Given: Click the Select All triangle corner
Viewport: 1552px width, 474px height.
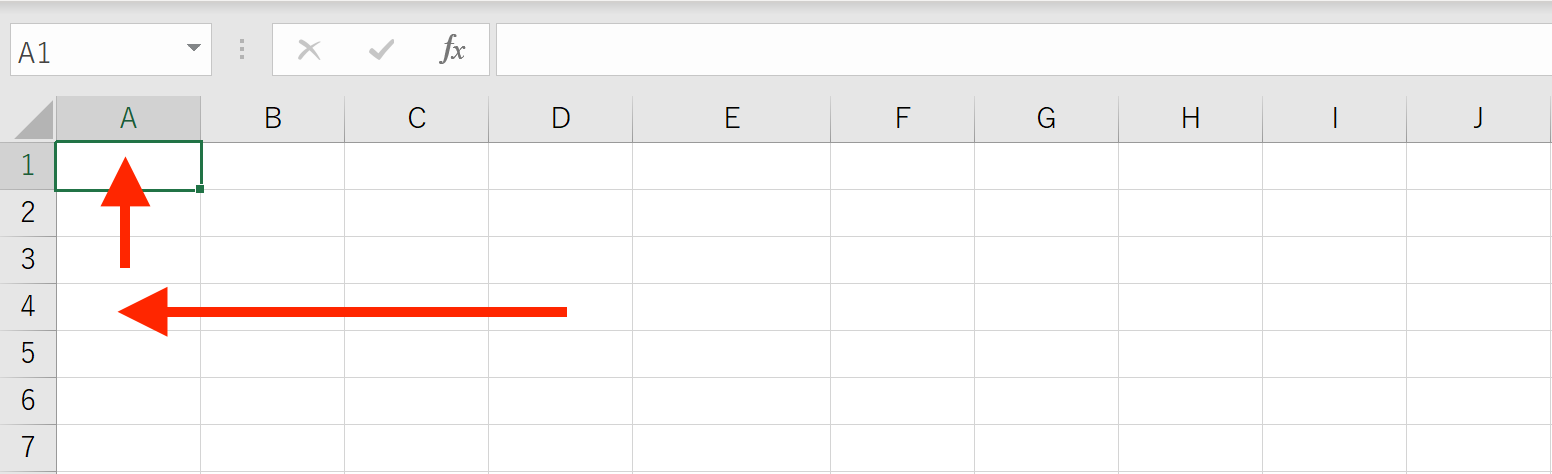Looking at the screenshot, I should 34,120.
